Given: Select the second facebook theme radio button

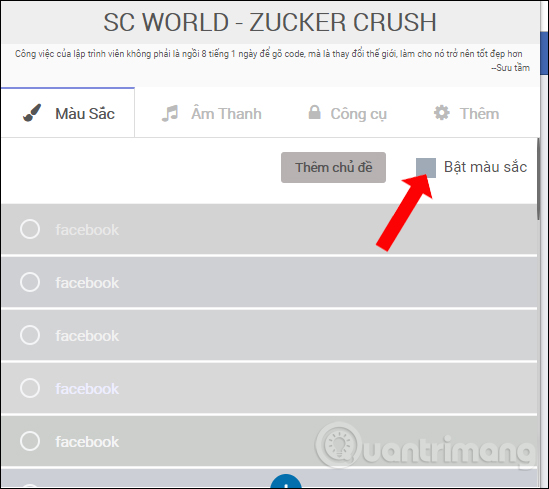Looking at the screenshot, I should (30, 282).
